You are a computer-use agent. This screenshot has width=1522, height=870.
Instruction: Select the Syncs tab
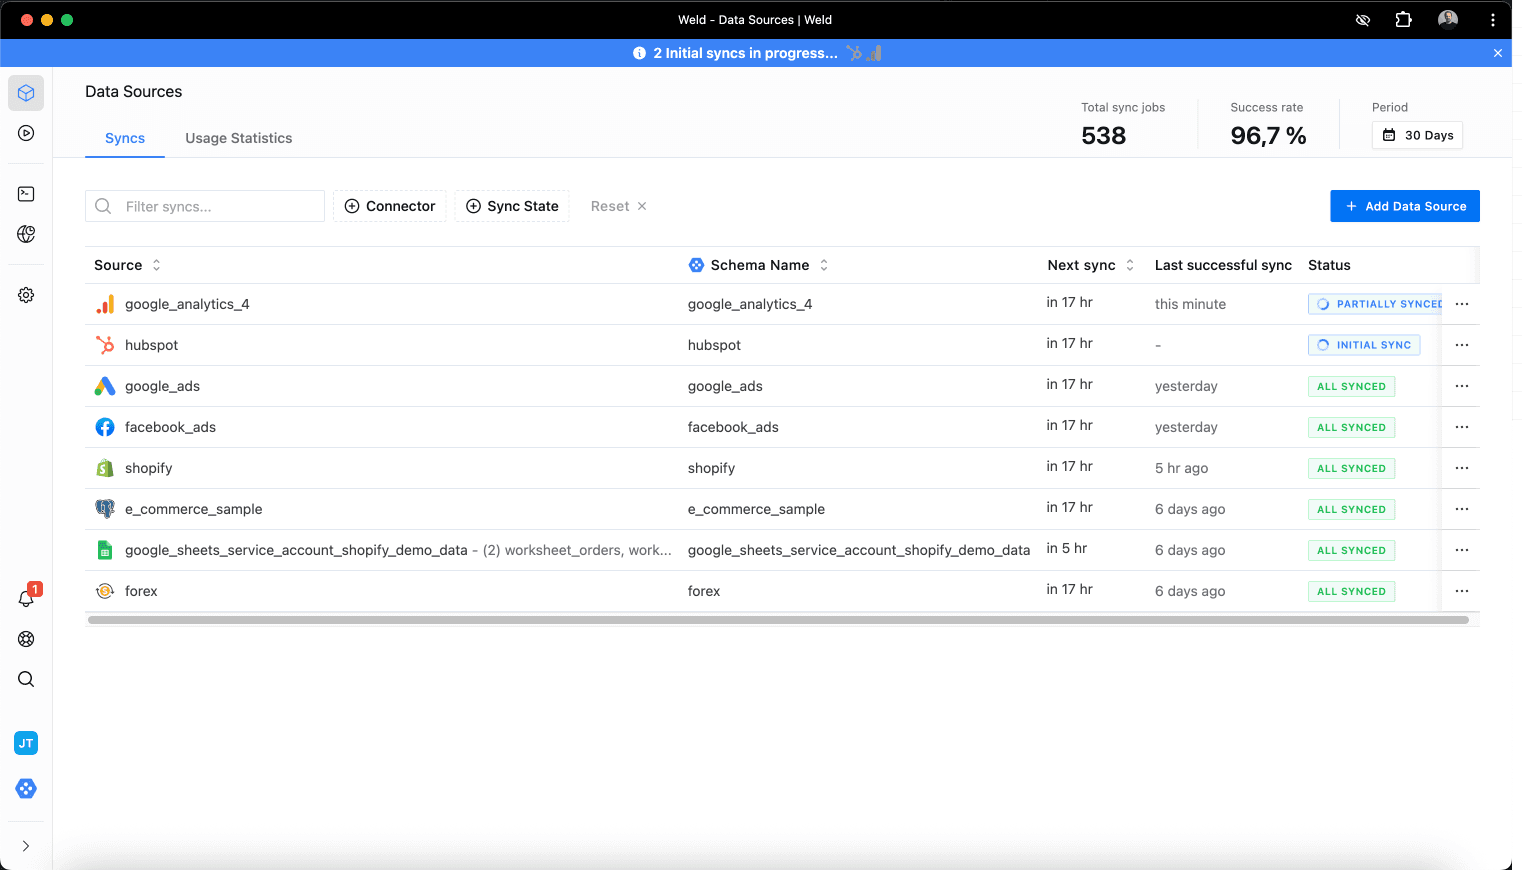tap(124, 138)
